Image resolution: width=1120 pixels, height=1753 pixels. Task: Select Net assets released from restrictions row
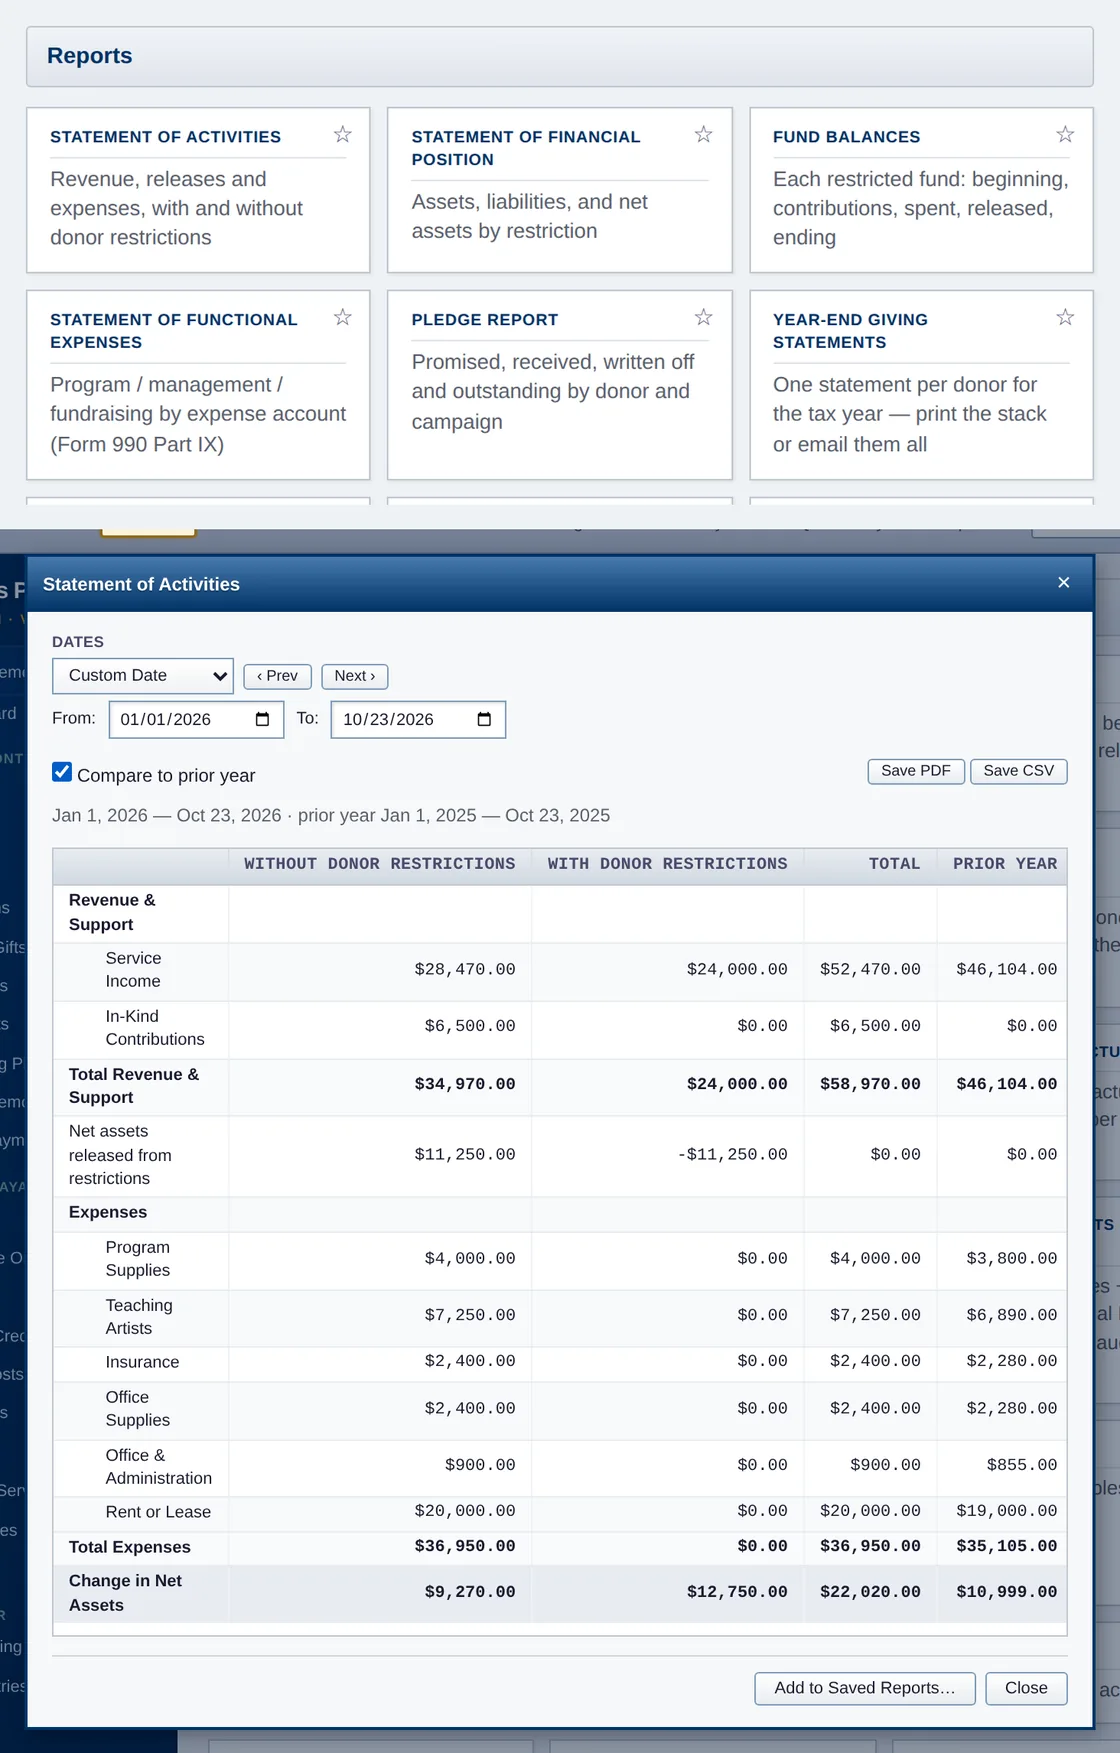(x=560, y=1155)
